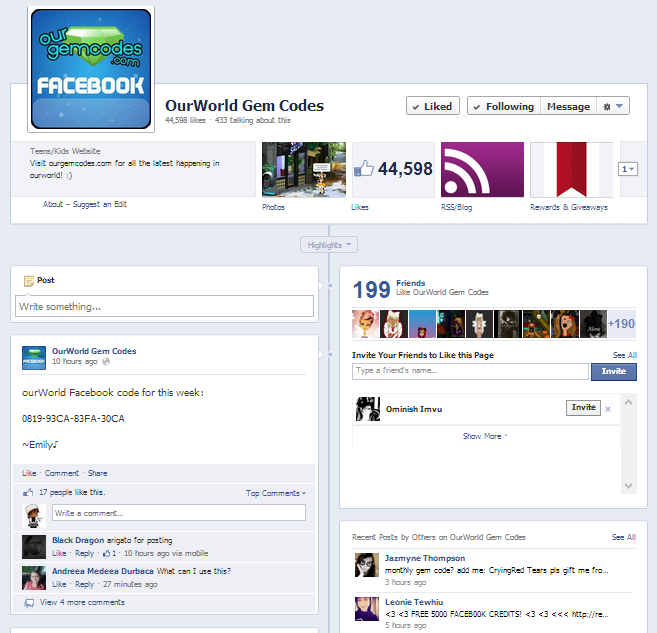Open the Rewards & Giveaways ribbon tile
This screenshot has height=633, width=657.
tap(571, 170)
